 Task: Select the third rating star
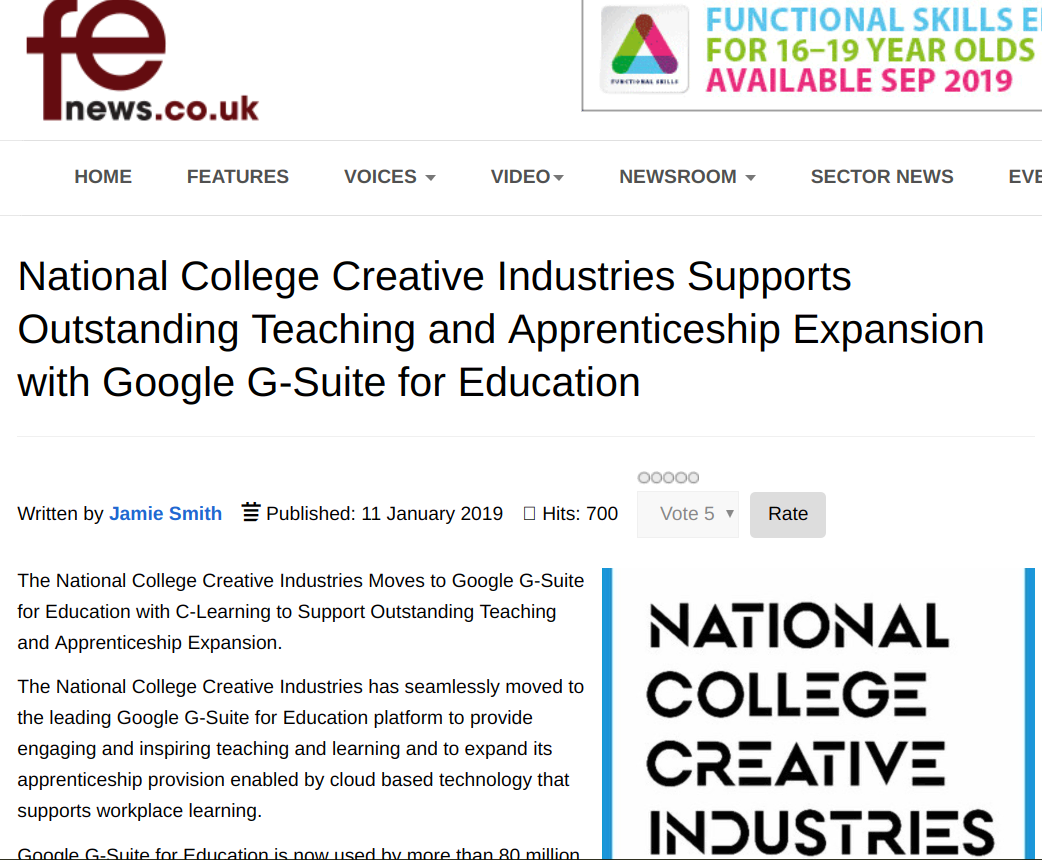coord(668,478)
